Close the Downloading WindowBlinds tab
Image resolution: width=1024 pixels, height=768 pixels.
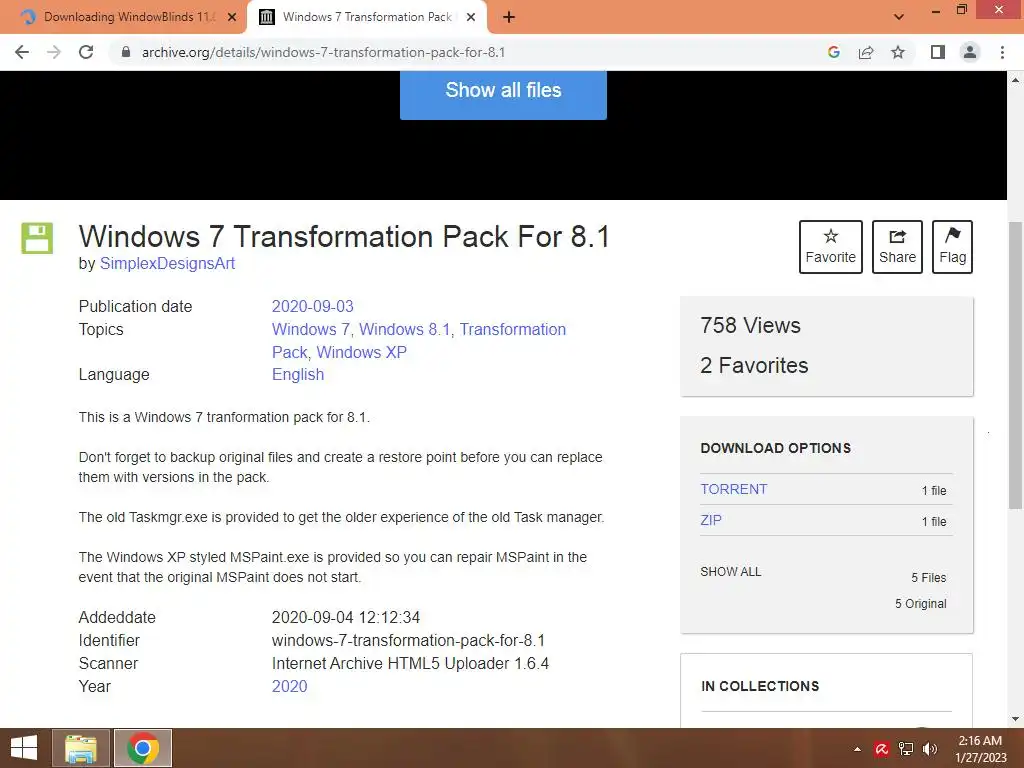tap(232, 17)
